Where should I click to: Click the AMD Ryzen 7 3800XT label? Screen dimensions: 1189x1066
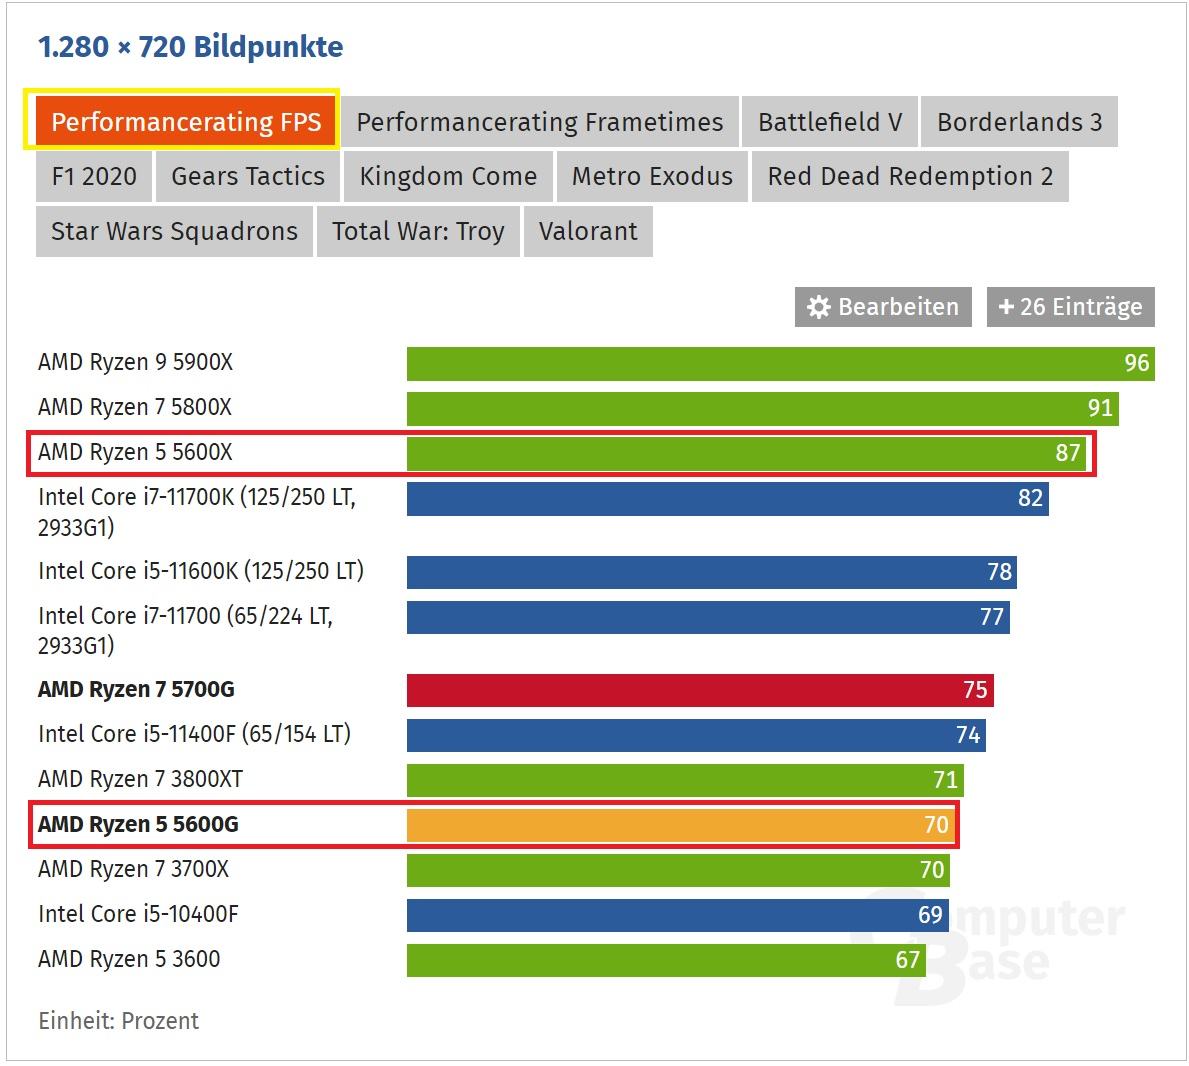click(140, 779)
